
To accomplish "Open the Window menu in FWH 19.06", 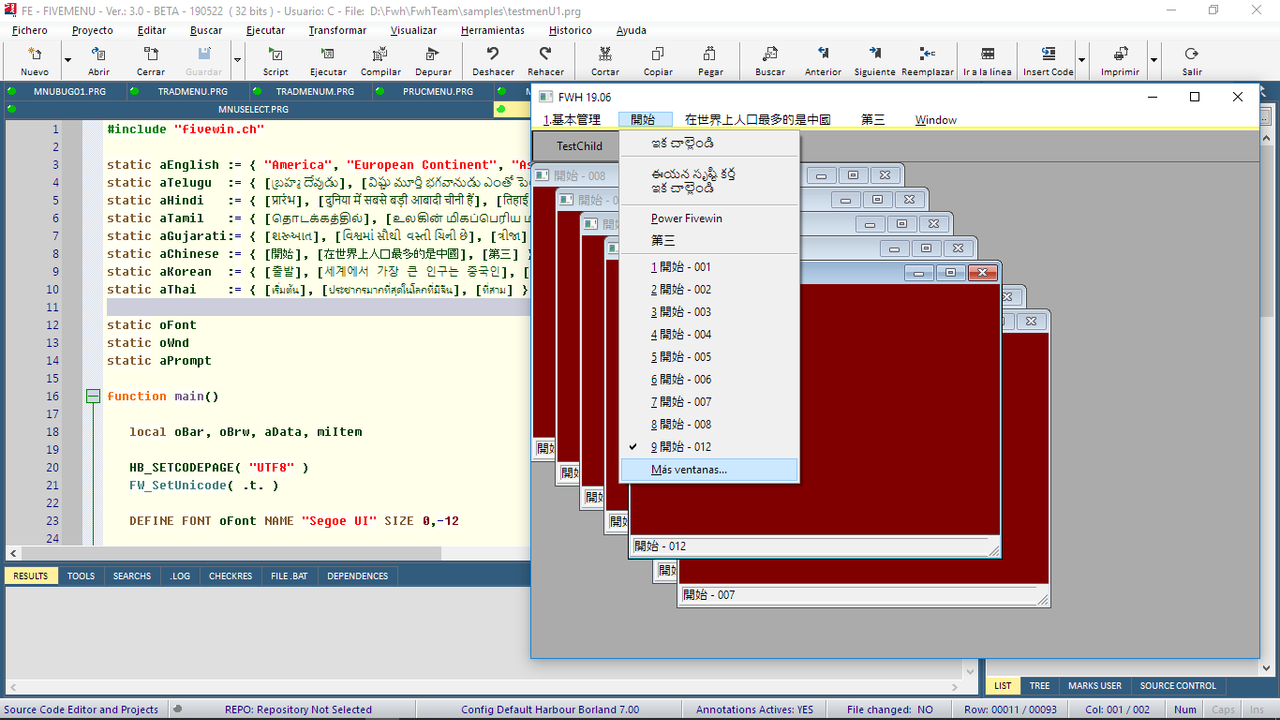I will tap(936, 120).
